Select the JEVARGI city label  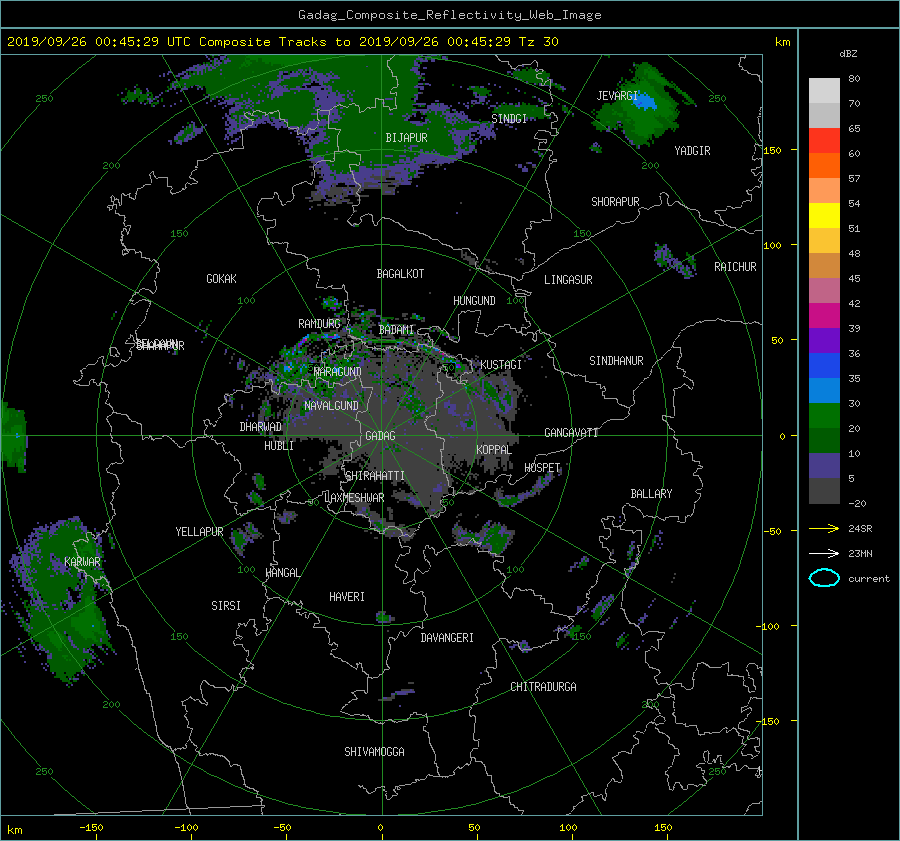pos(617,96)
